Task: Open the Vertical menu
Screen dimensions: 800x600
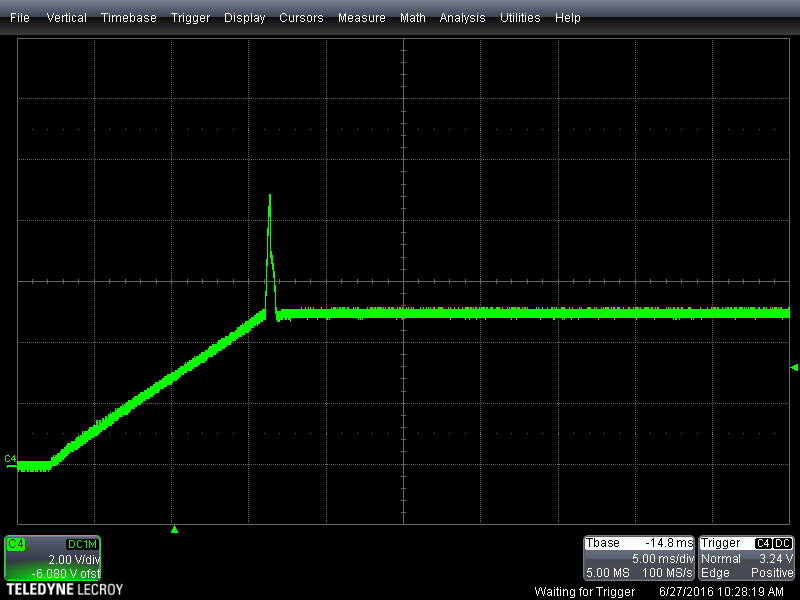Action: click(66, 18)
